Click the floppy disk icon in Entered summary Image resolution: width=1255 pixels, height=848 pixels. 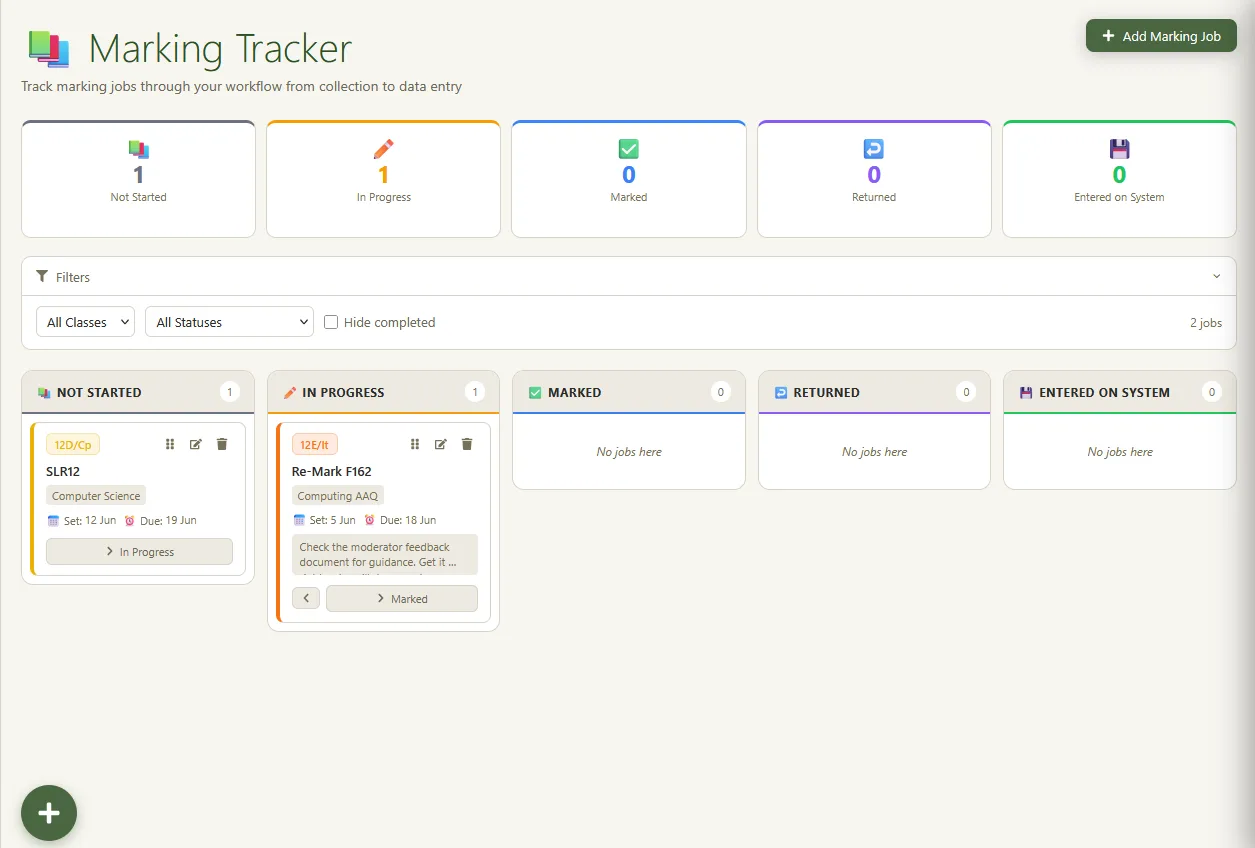(1119, 149)
